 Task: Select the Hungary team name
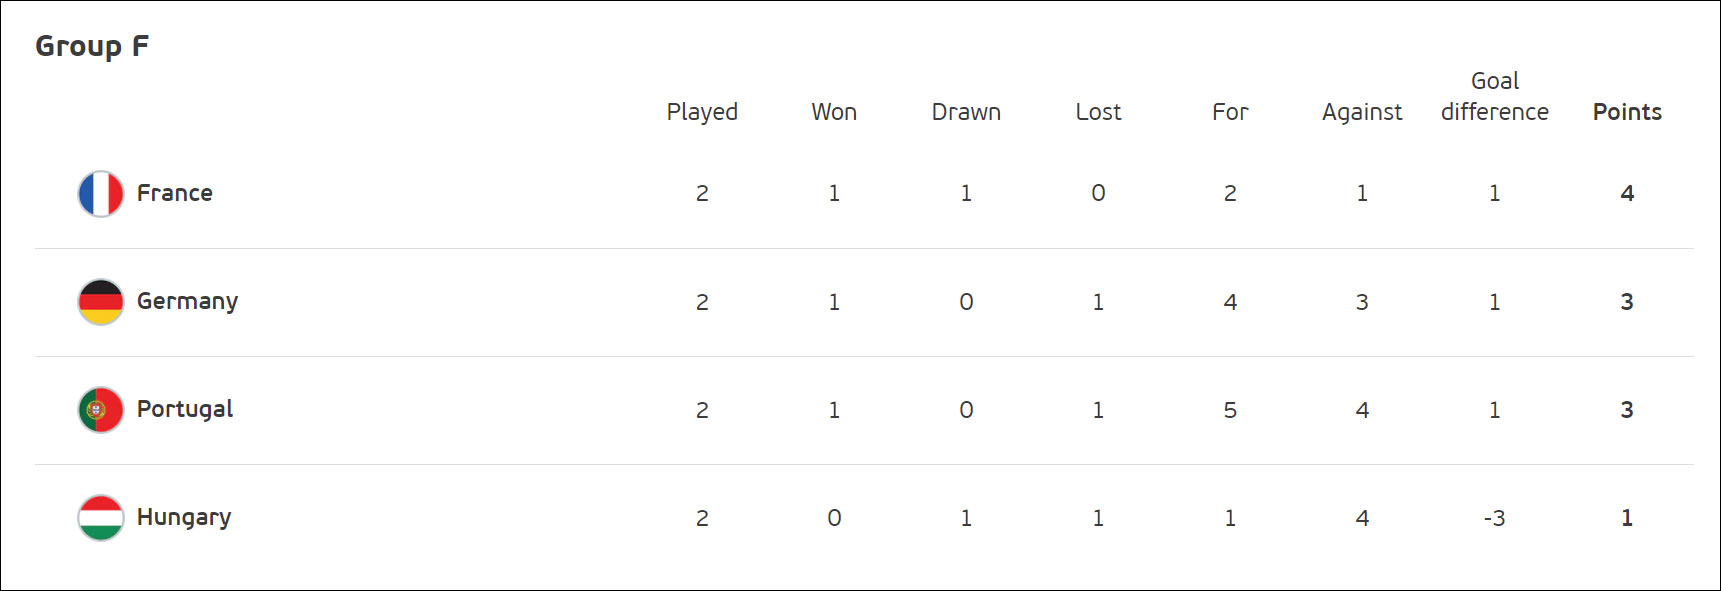(184, 517)
